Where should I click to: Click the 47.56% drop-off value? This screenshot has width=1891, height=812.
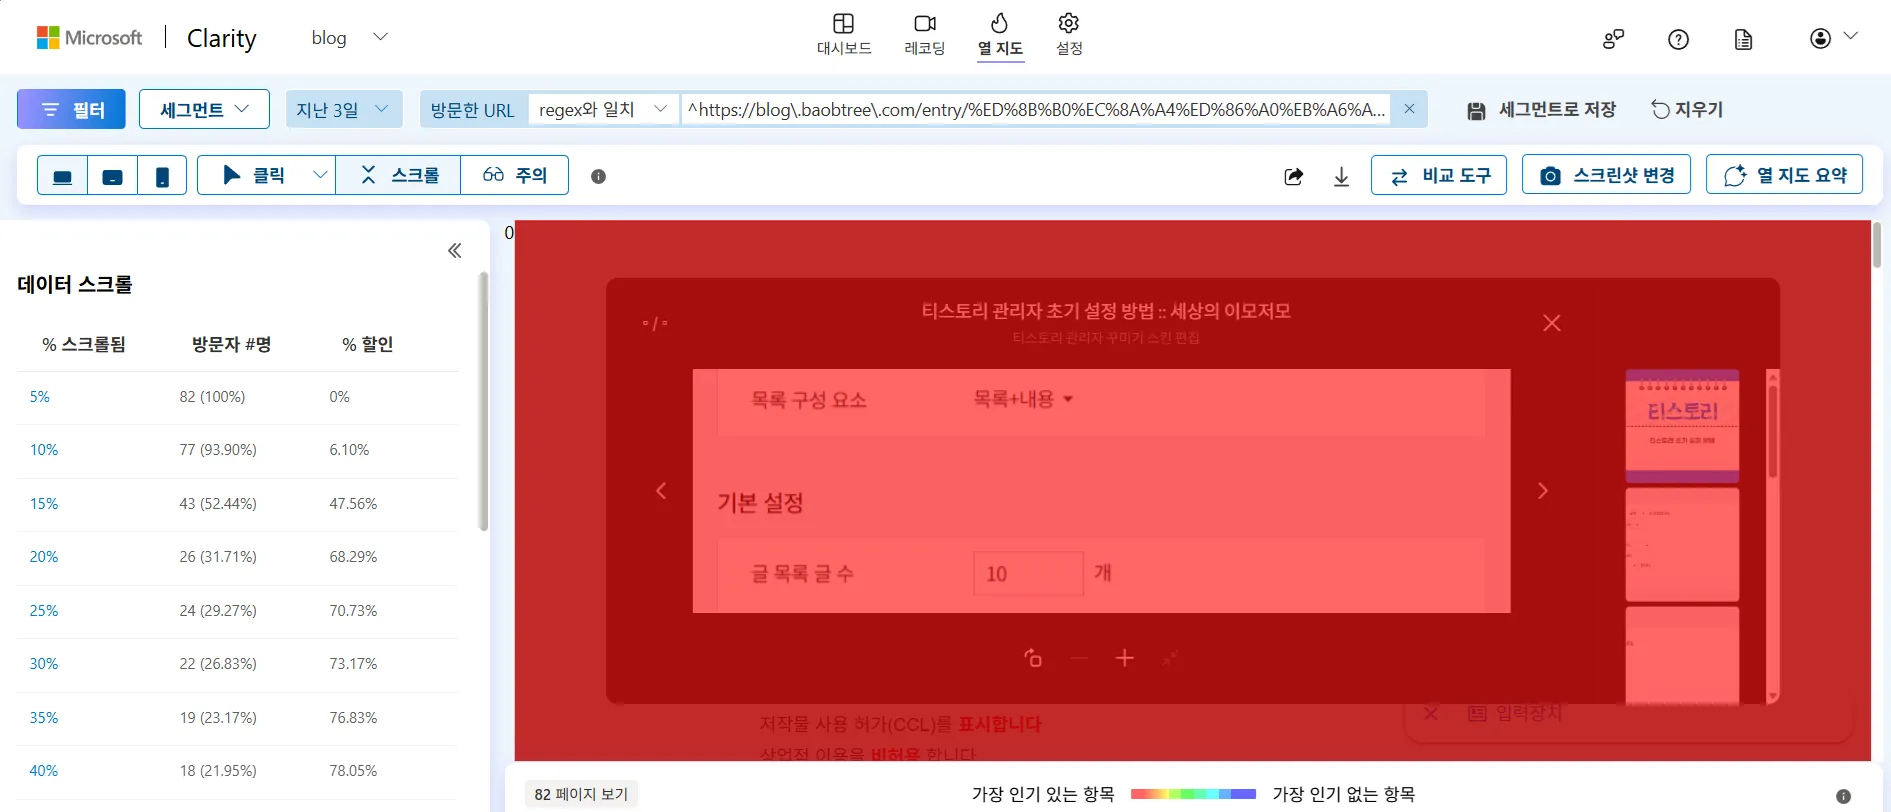(x=353, y=504)
